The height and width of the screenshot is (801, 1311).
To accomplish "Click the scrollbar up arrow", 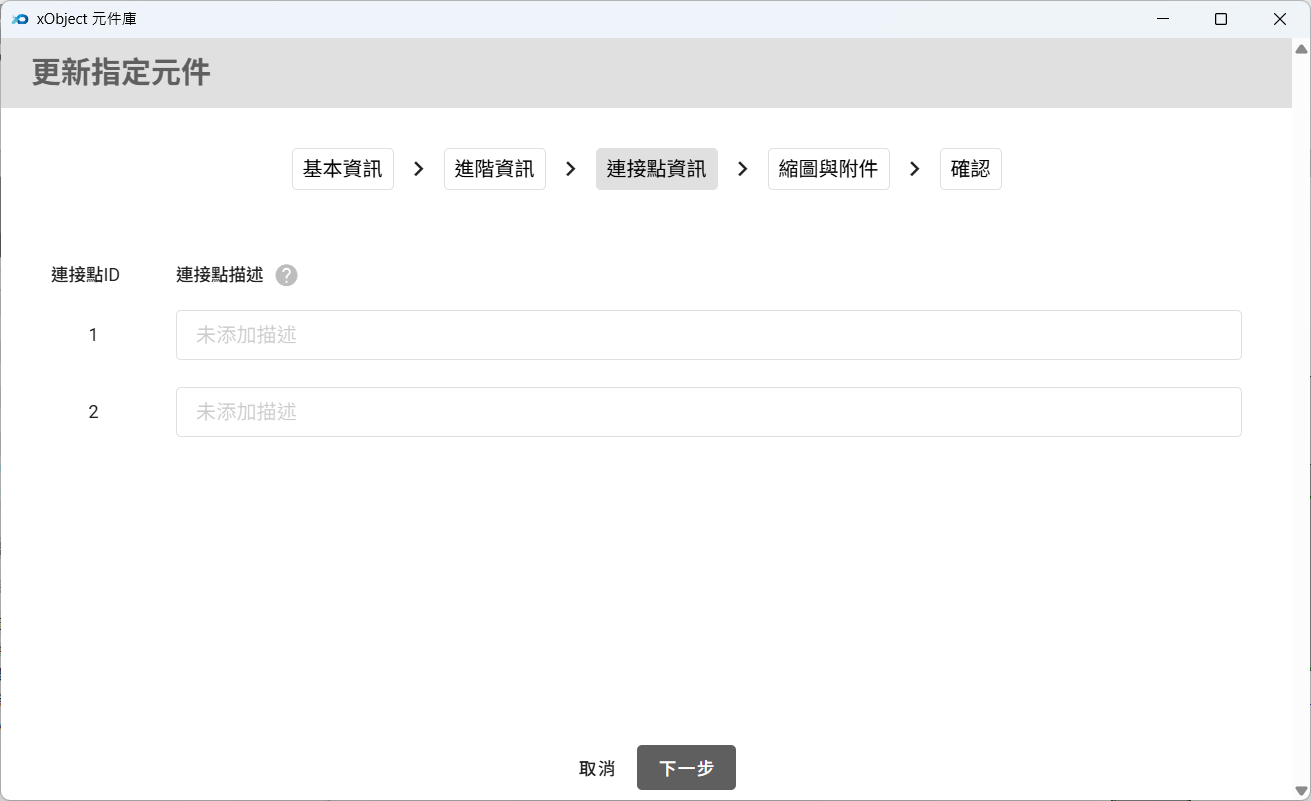I will [x=1301, y=49].
